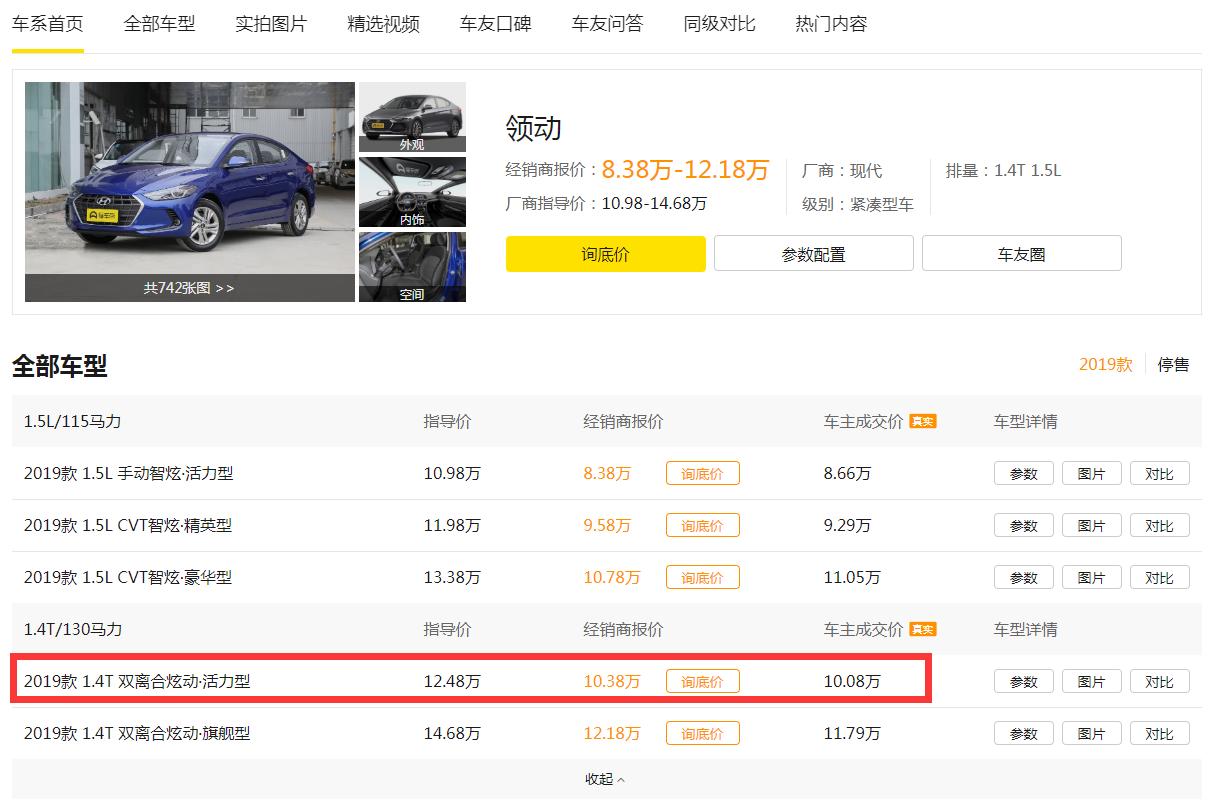View the 空间 space photo thumbnail
Viewport: 1217px width, 812px height.
pyautogui.click(x=412, y=266)
